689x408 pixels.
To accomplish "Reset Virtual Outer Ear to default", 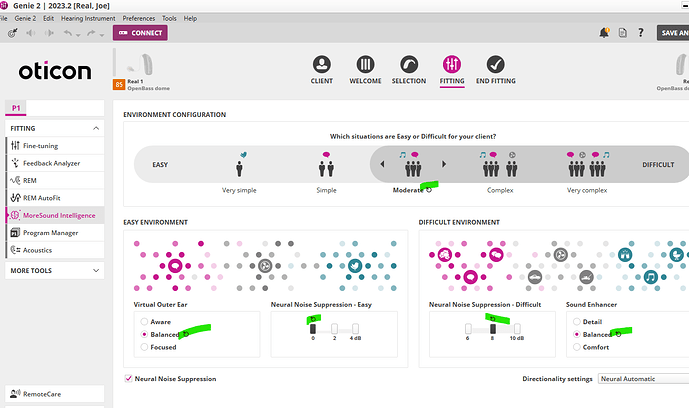I will click(186, 334).
